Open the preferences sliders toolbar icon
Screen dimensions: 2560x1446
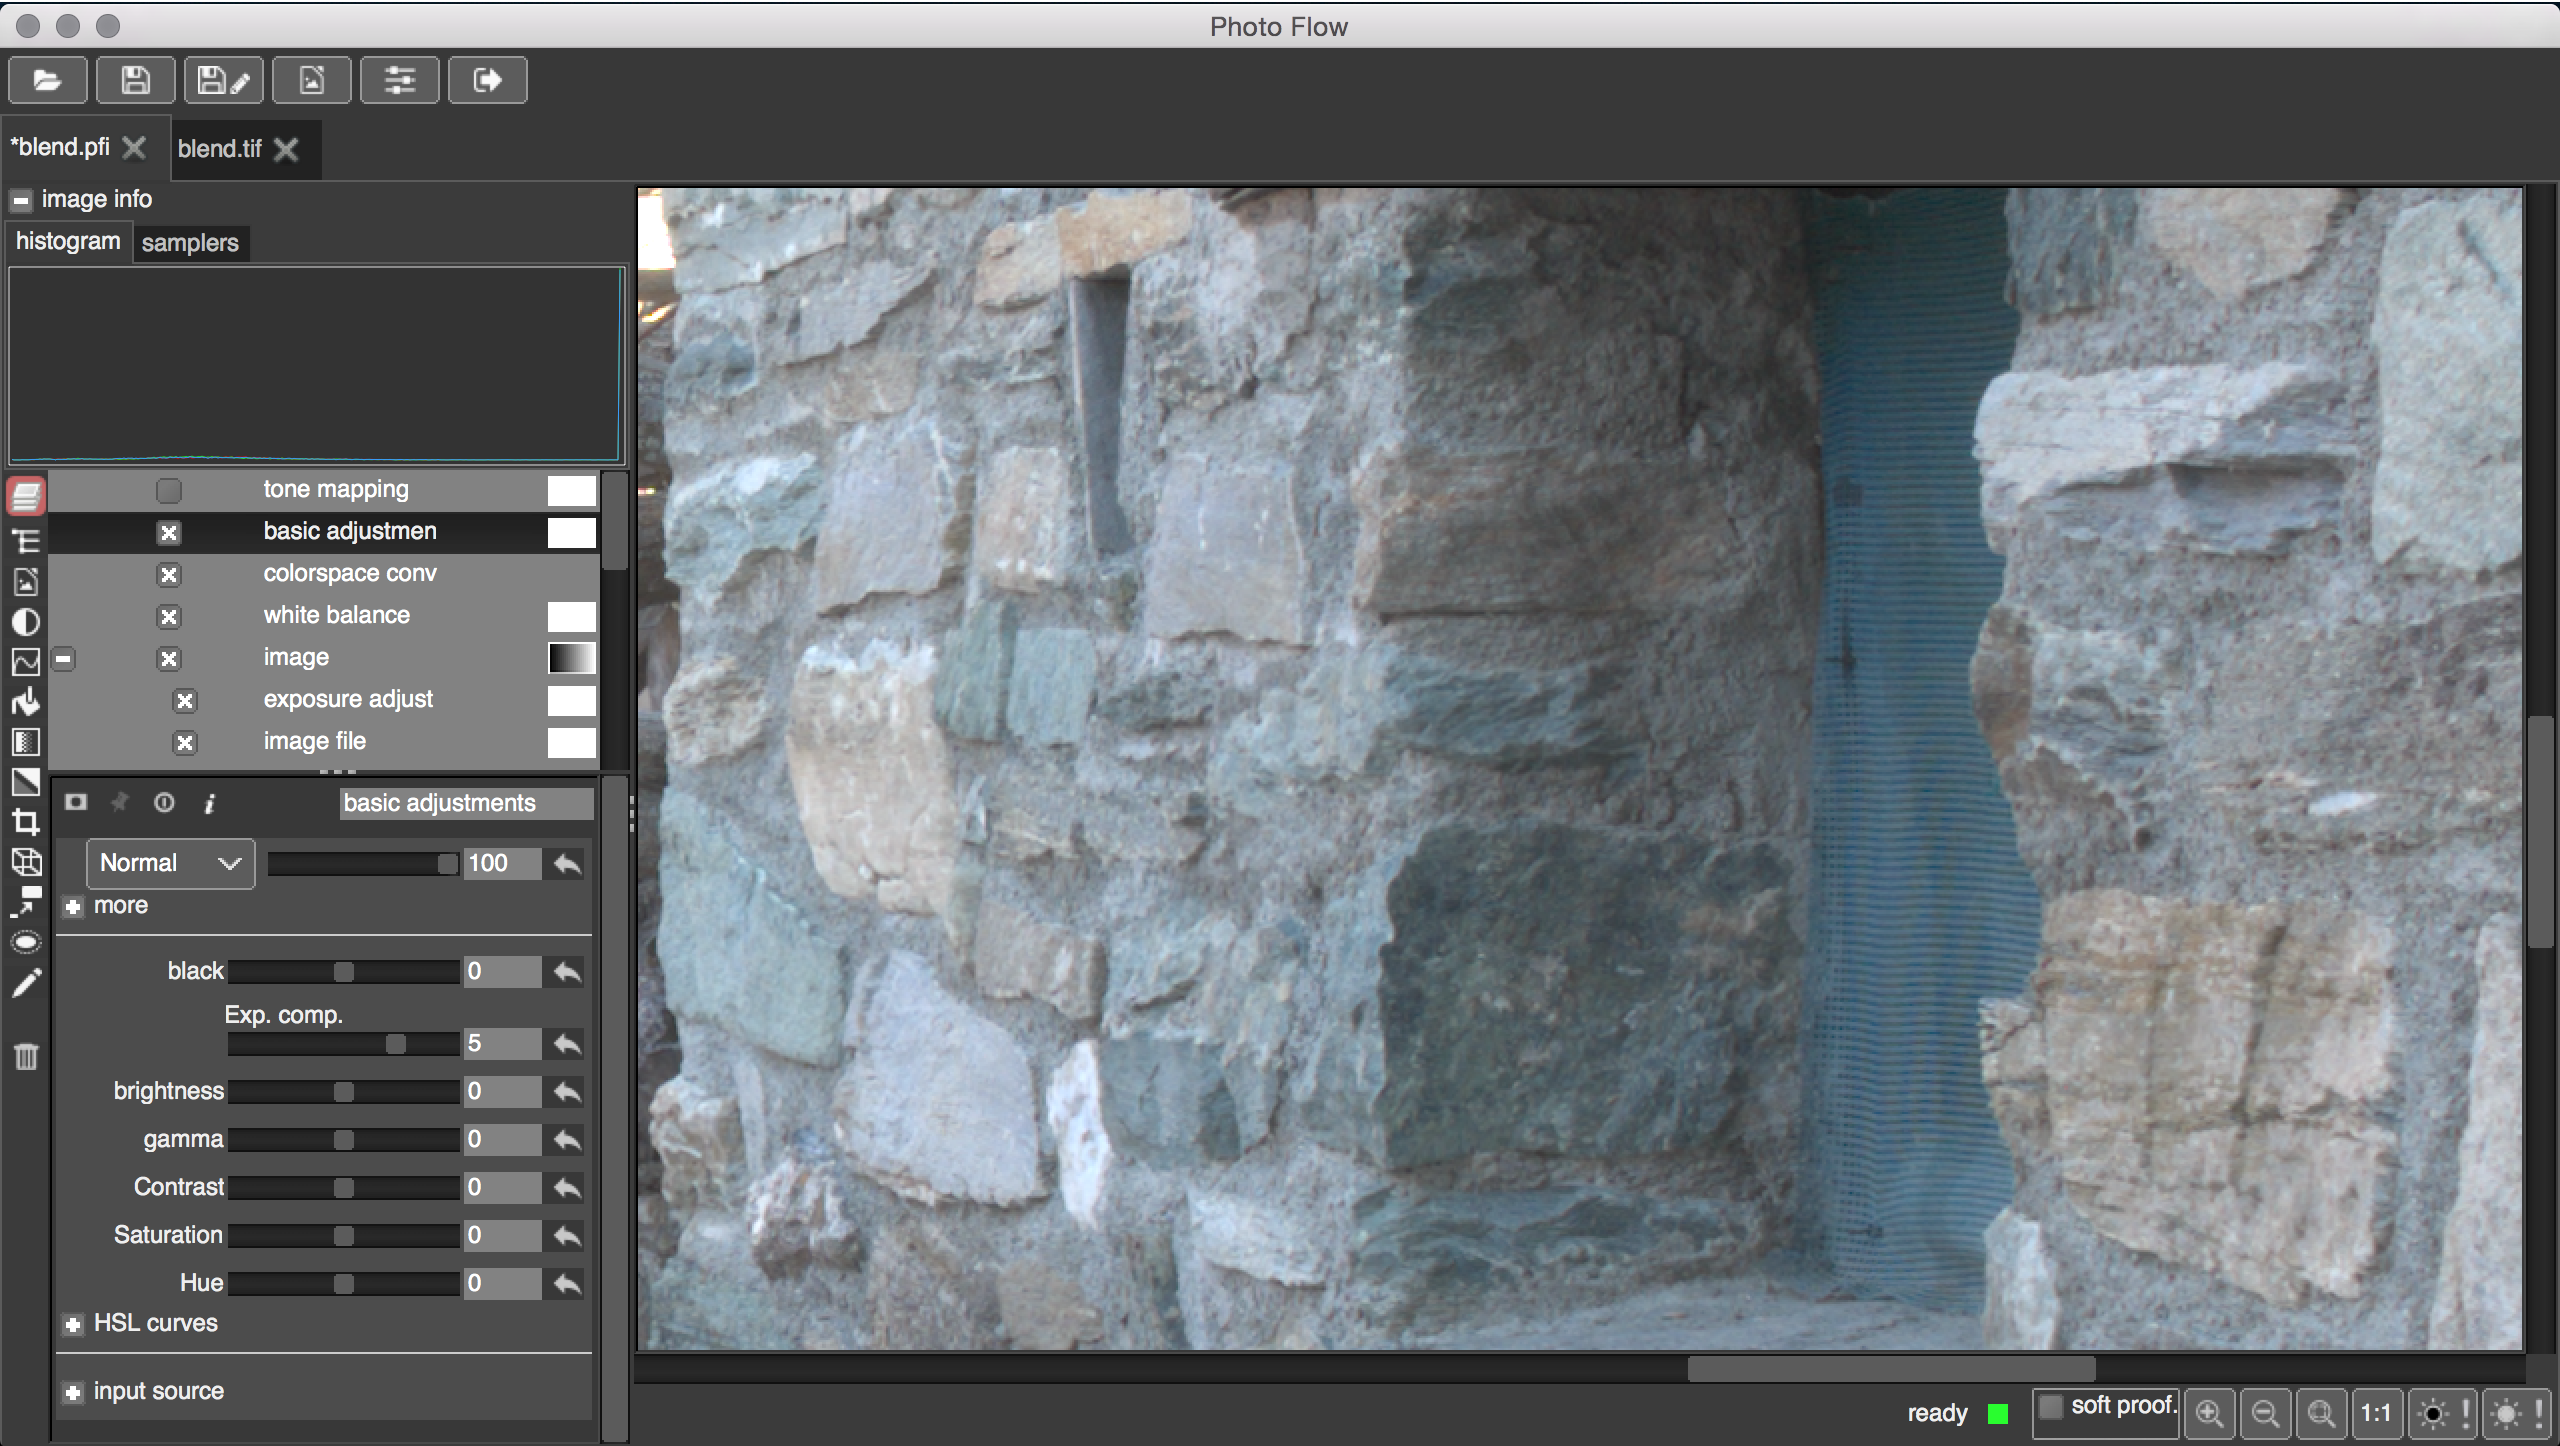(x=399, y=80)
